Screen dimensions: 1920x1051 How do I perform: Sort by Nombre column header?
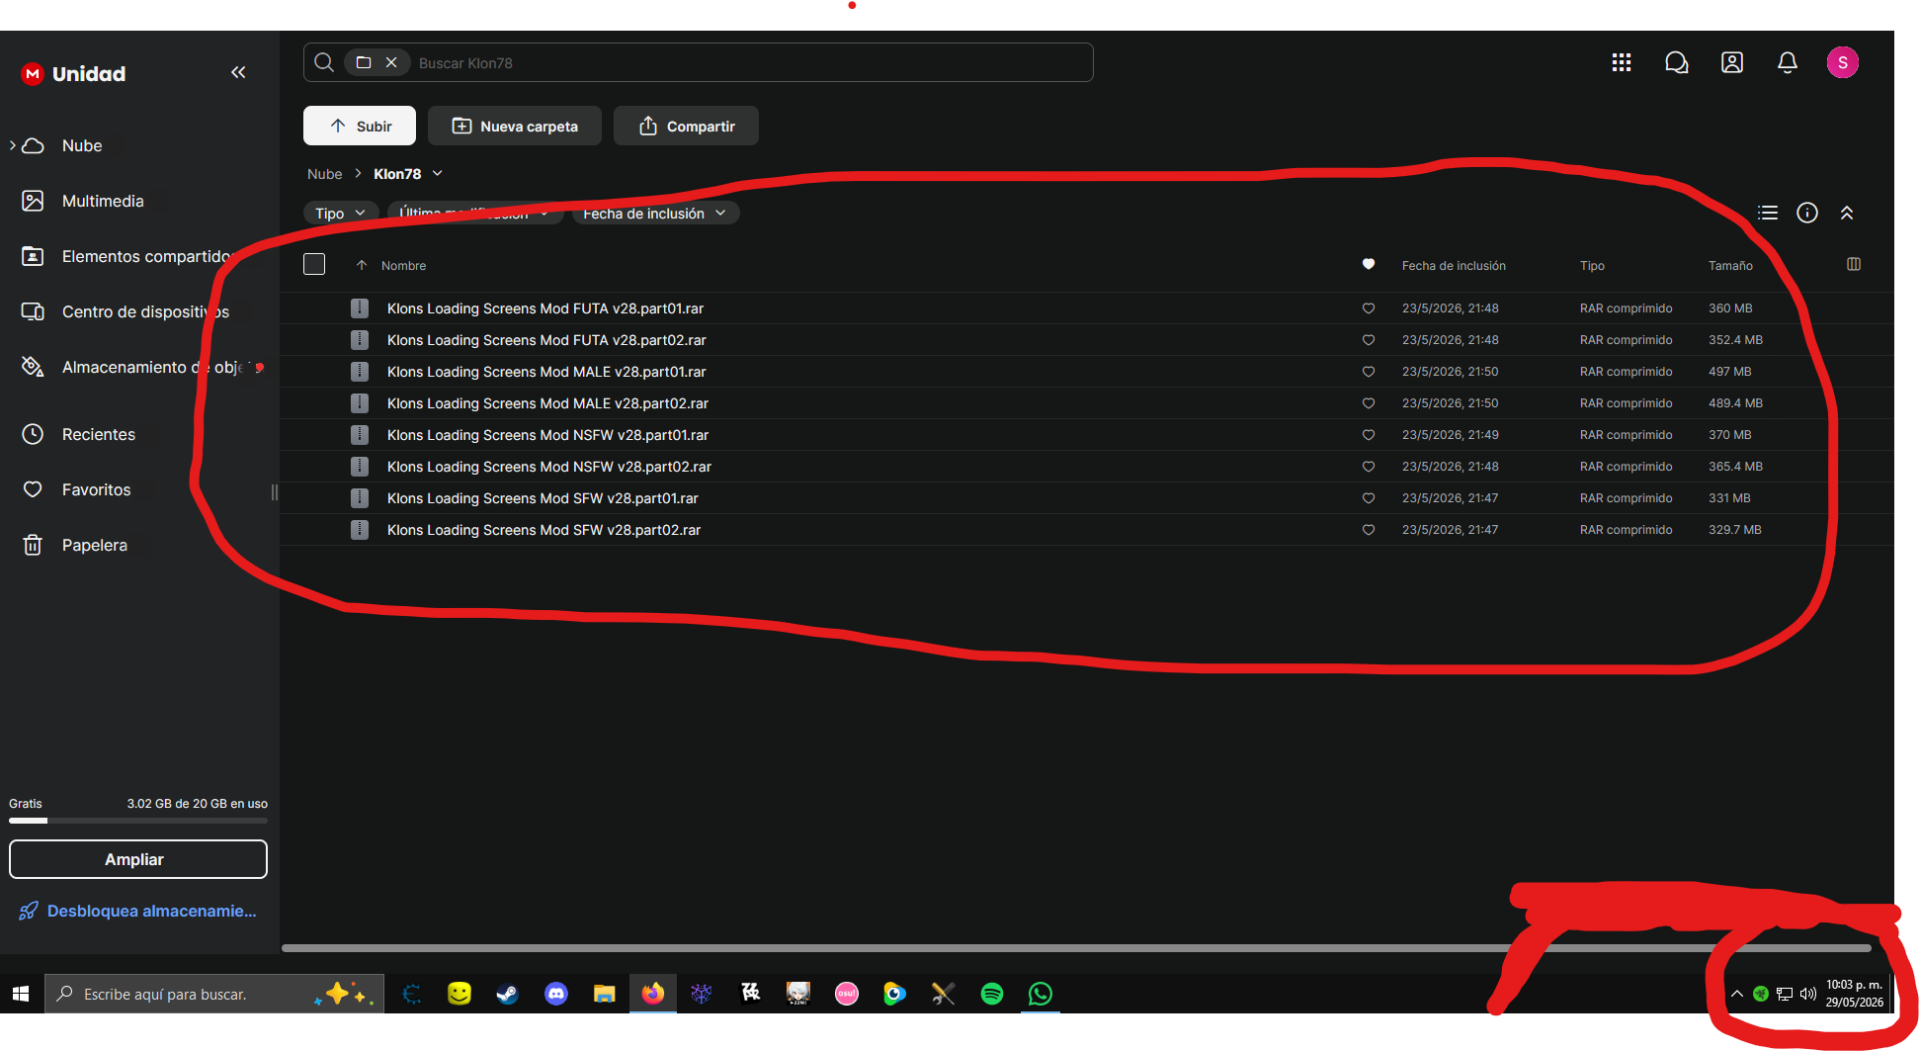[x=403, y=265]
